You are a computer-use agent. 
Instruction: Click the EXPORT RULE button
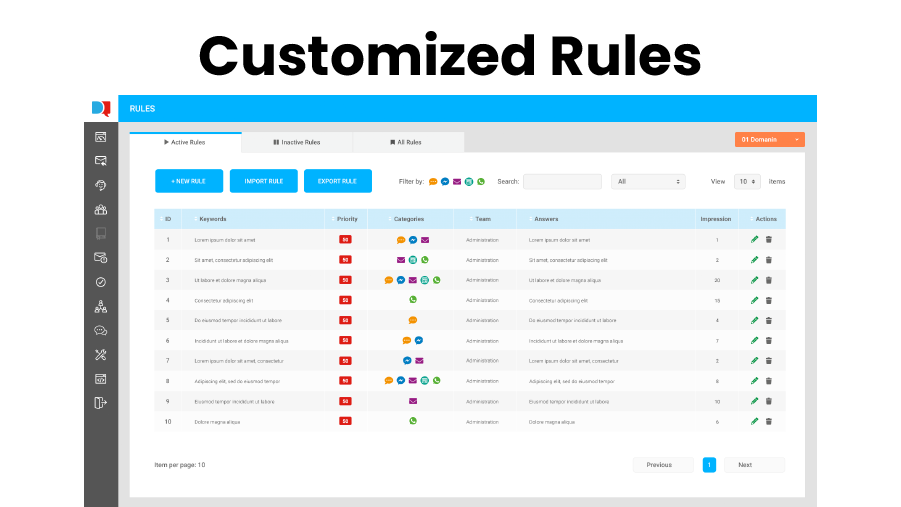click(x=337, y=181)
